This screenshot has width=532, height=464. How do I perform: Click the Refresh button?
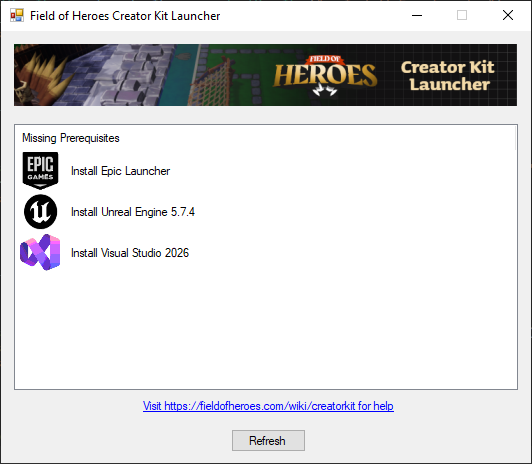coord(268,441)
